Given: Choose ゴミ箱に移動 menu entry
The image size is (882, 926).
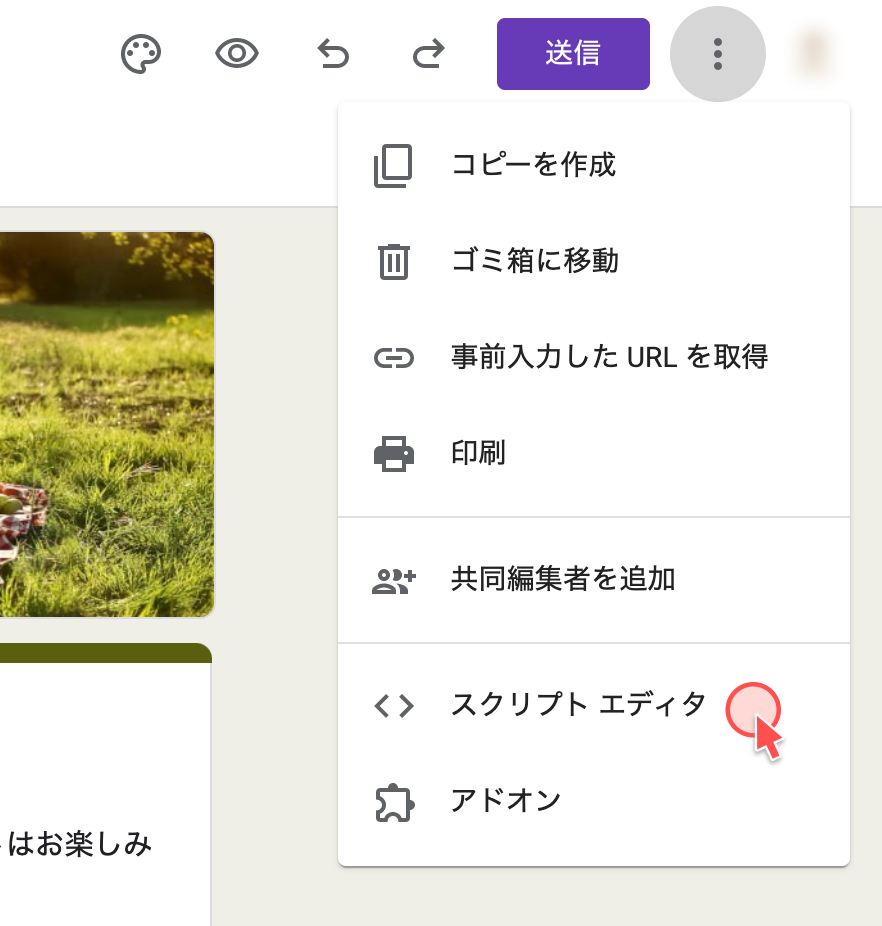Looking at the screenshot, I should point(594,260).
